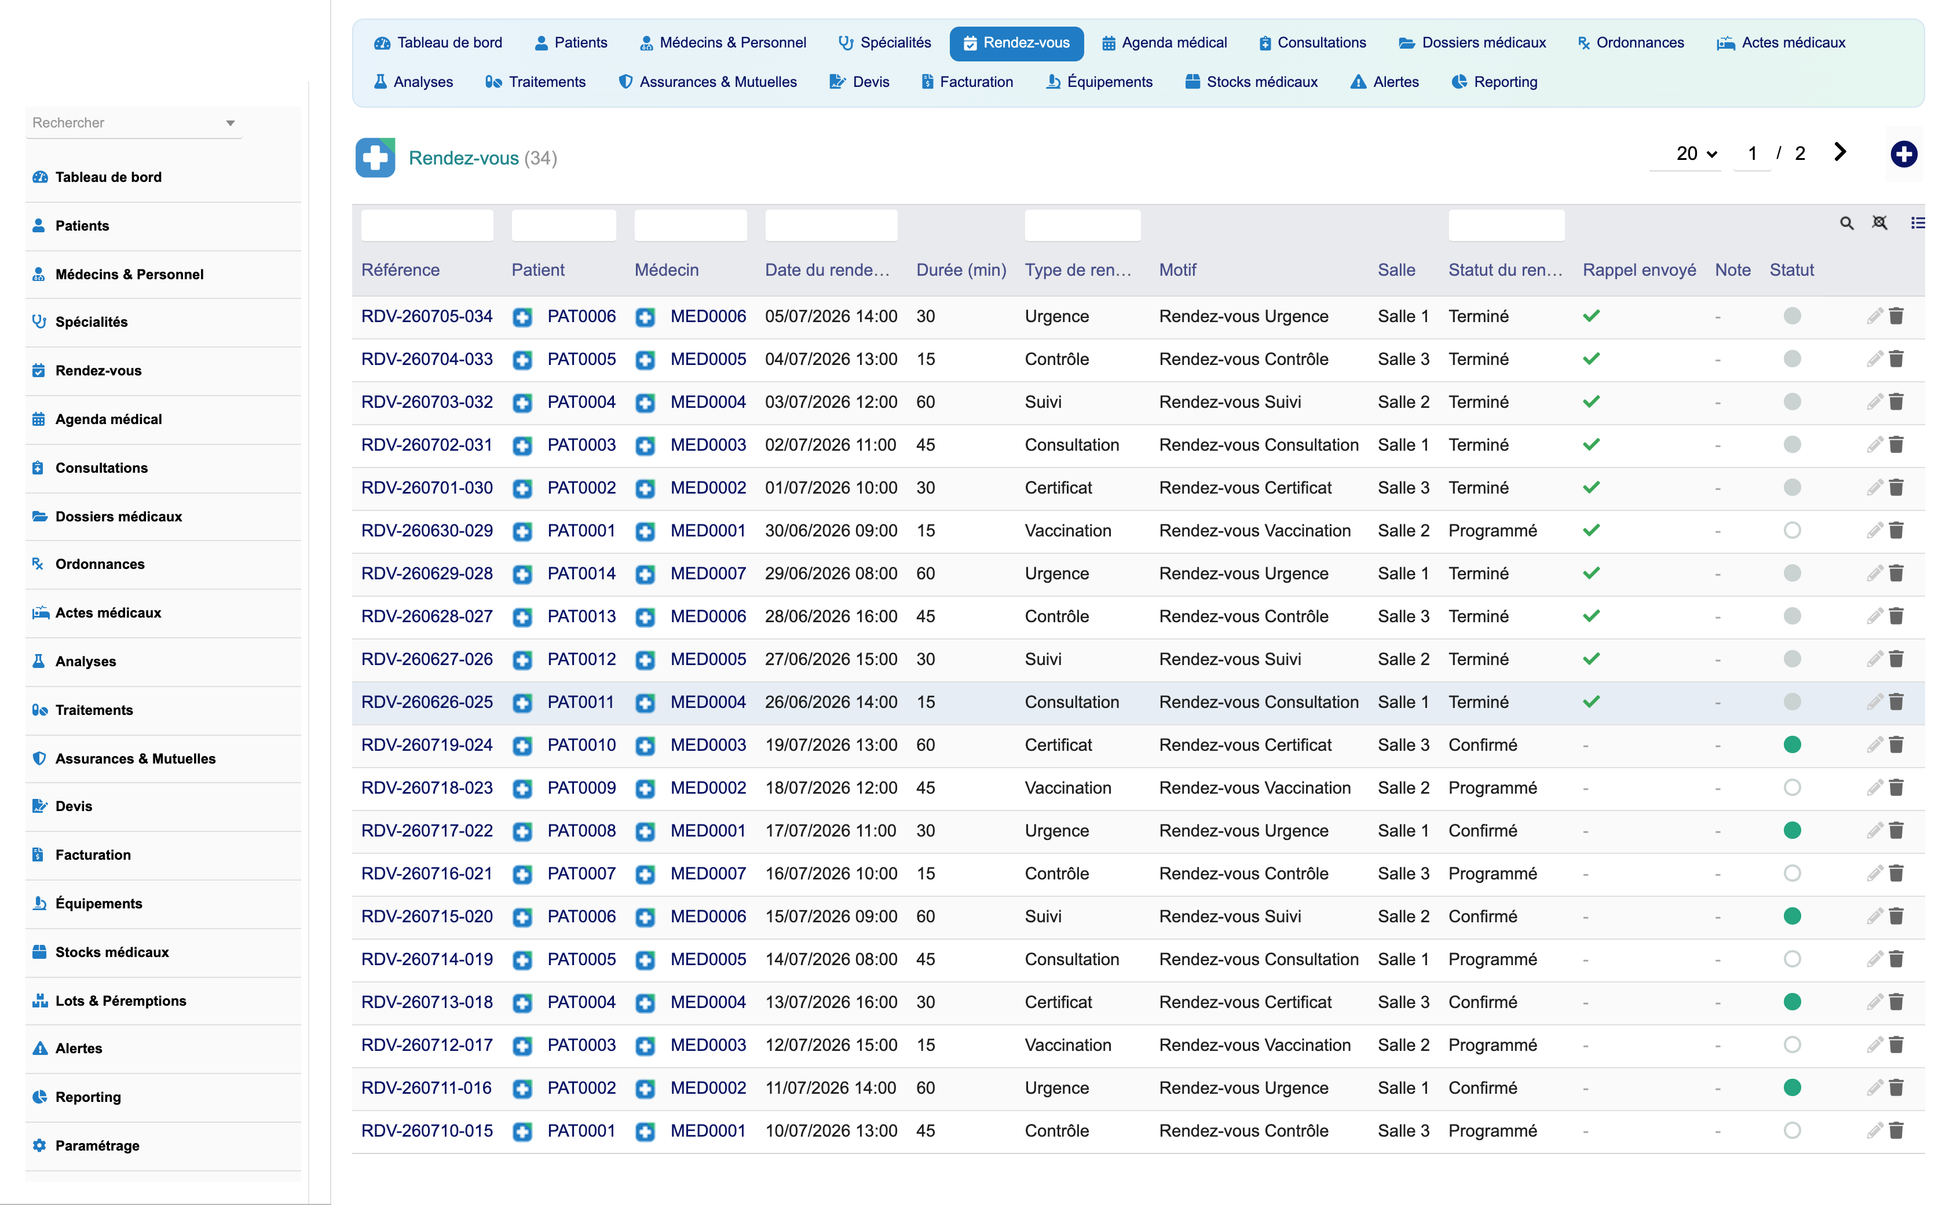Image resolution: width=1946 pixels, height=1205 pixels.
Task: Go to next page arrow
Action: [x=1840, y=152]
